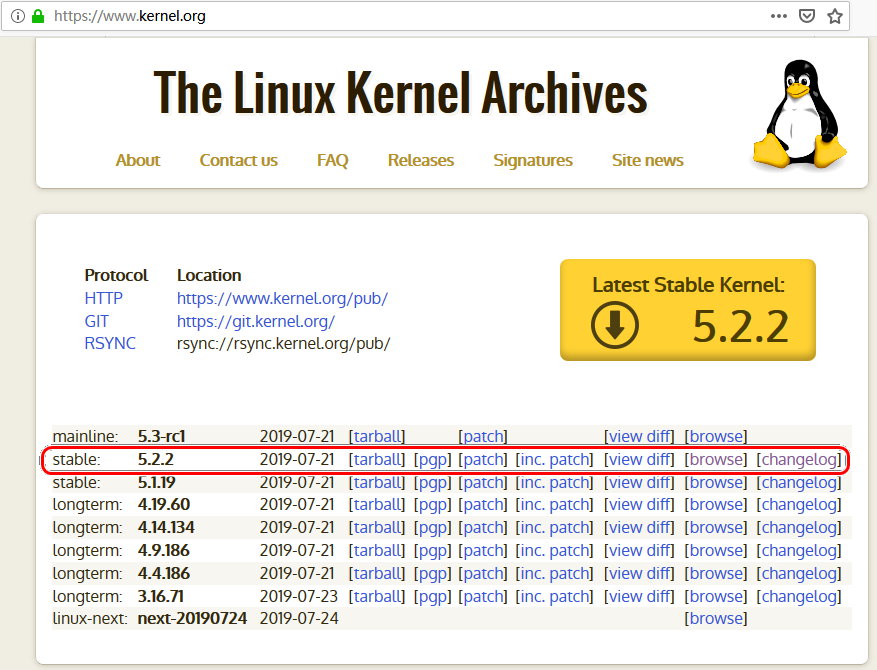Open the page actions three-dots menu
Image resolution: width=877 pixels, height=670 pixels.
(779, 16)
